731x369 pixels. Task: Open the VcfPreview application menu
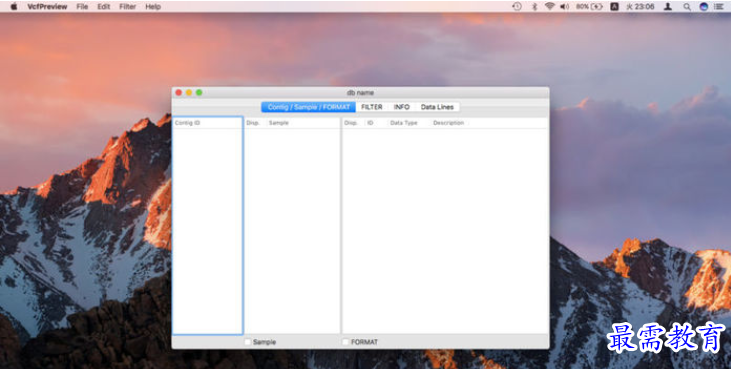click(47, 7)
